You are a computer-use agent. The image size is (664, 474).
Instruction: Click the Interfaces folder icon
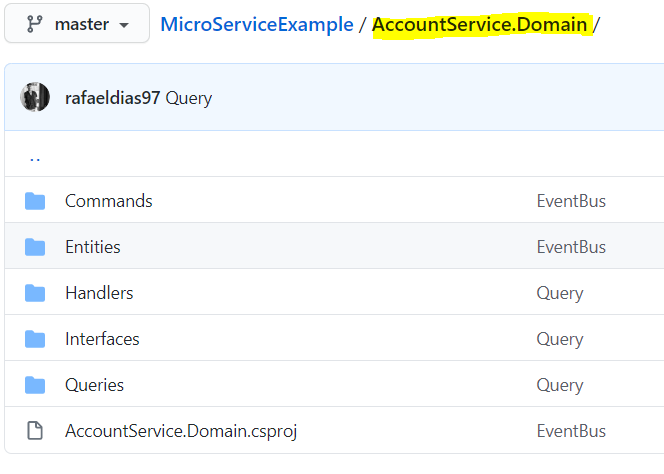tap(35, 339)
